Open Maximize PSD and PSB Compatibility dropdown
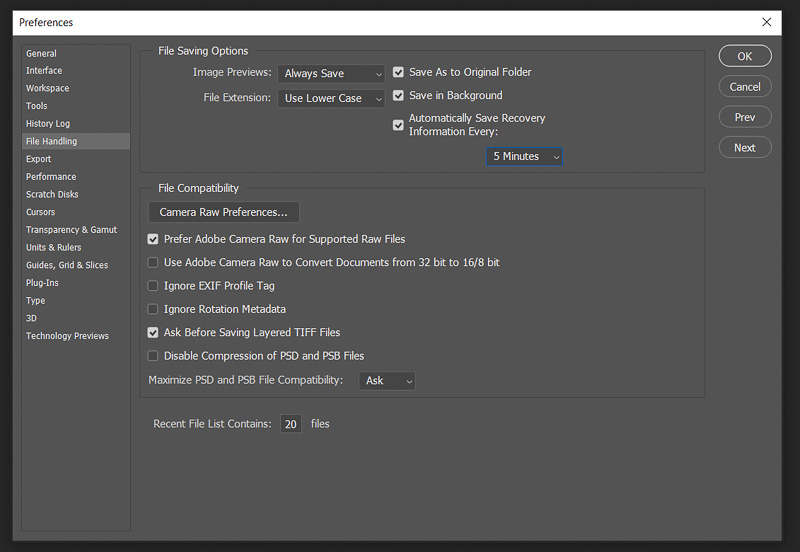The width and height of the screenshot is (800, 552). pos(386,381)
